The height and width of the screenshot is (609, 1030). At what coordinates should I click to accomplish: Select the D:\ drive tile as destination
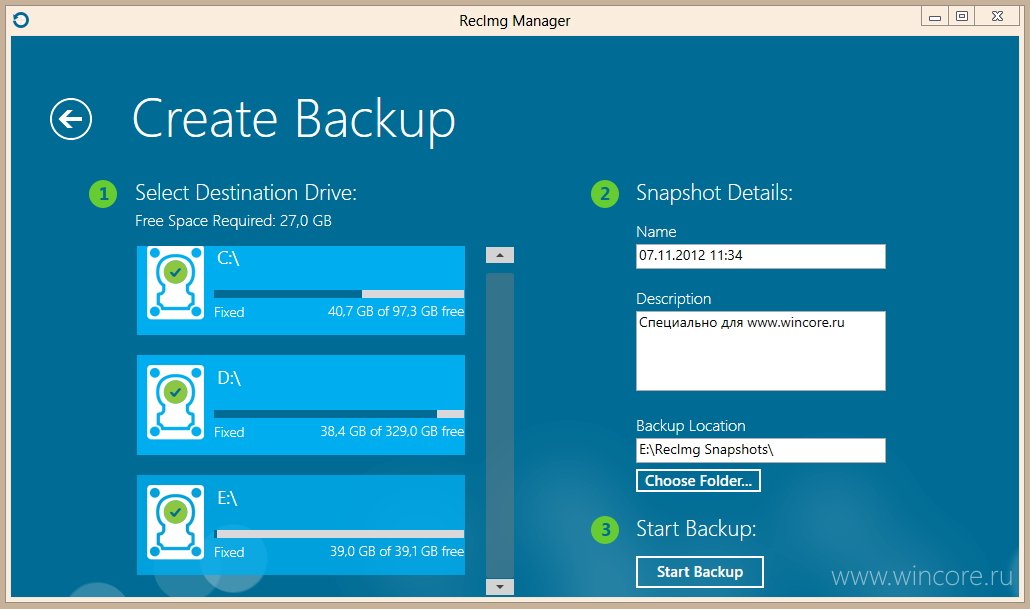pos(301,405)
